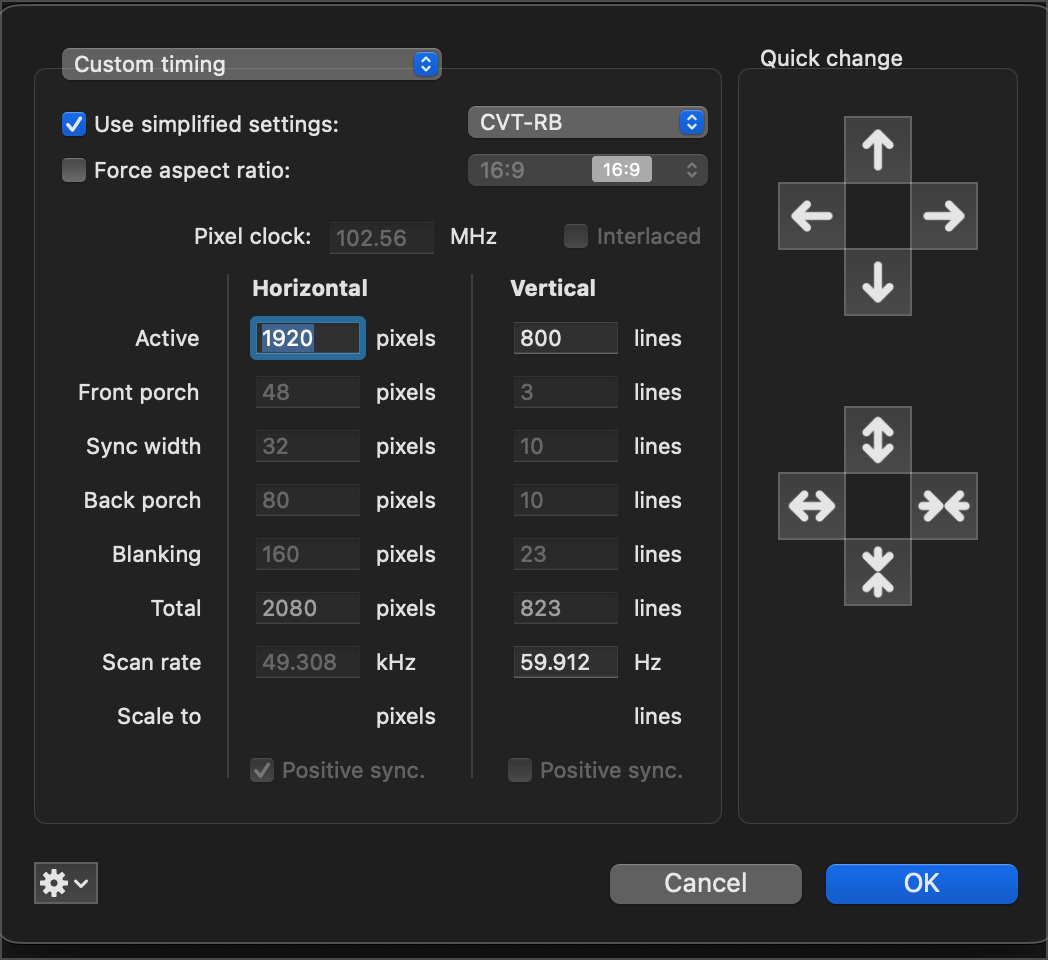Click the Quick change move up arrow
The width and height of the screenshot is (1048, 960).
[x=878, y=150]
